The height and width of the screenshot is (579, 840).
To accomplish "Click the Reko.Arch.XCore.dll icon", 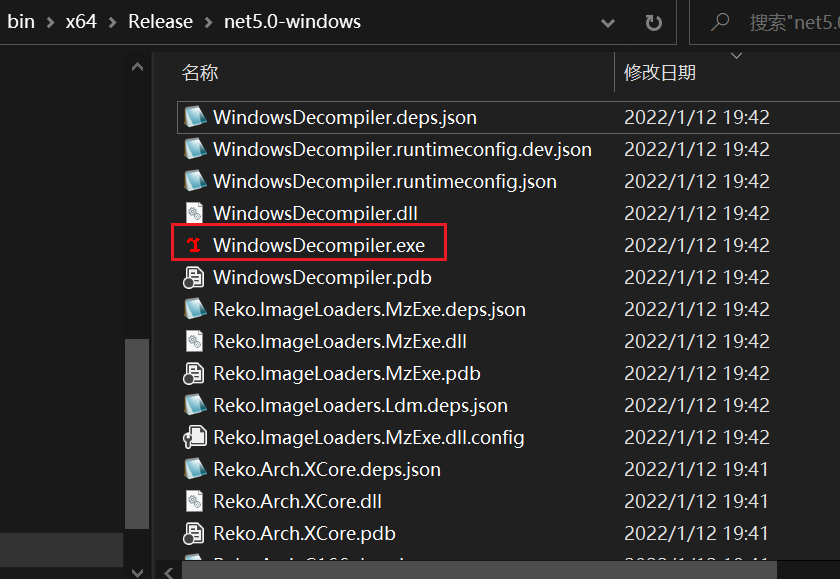I will pyautogui.click(x=194, y=501).
